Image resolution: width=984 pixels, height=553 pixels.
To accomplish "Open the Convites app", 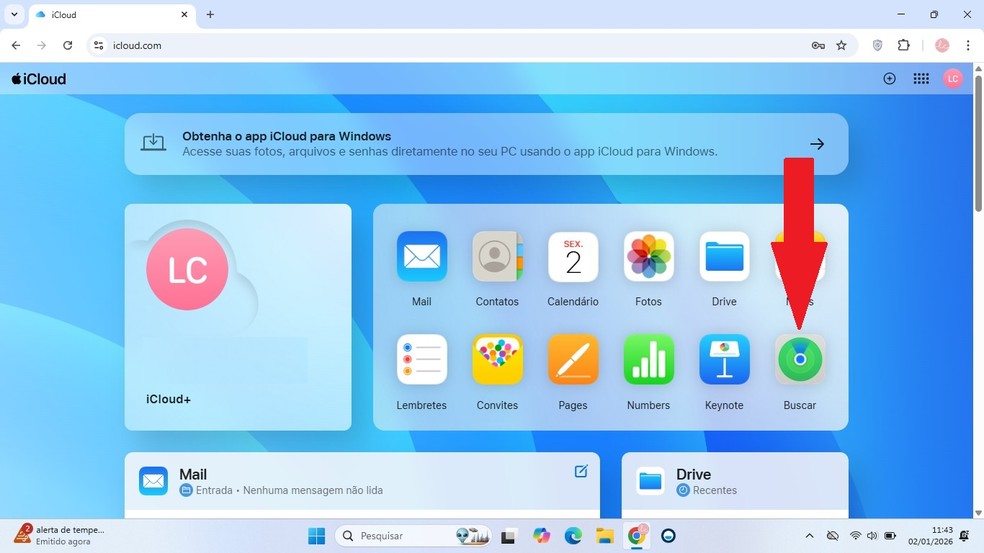I will point(497,360).
